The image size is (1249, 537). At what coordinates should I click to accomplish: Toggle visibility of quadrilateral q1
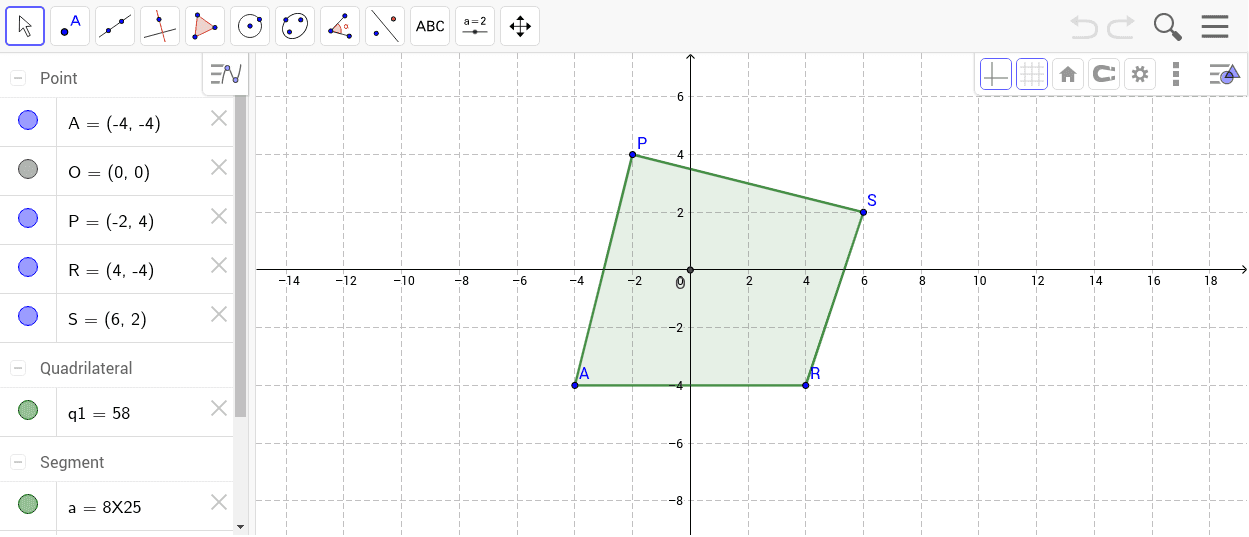tap(28, 410)
